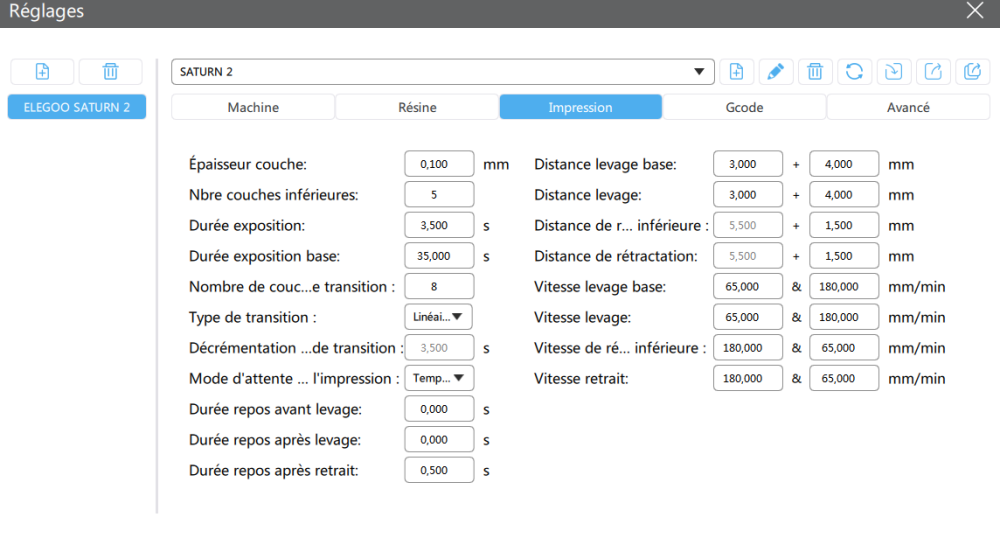The width and height of the screenshot is (1000, 538).
Task: Click the last export-all icon in toolbar
Action: click(971, 71)
